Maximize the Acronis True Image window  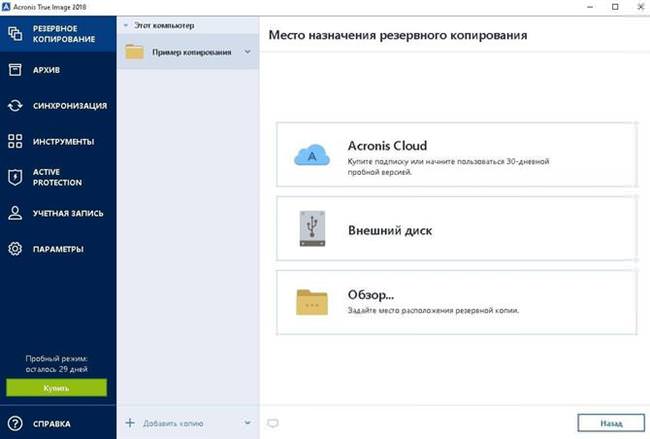[x=615, y=7]
